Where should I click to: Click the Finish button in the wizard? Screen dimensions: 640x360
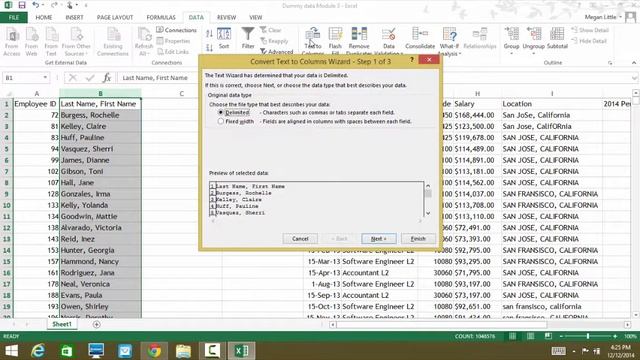coord(418,238)
